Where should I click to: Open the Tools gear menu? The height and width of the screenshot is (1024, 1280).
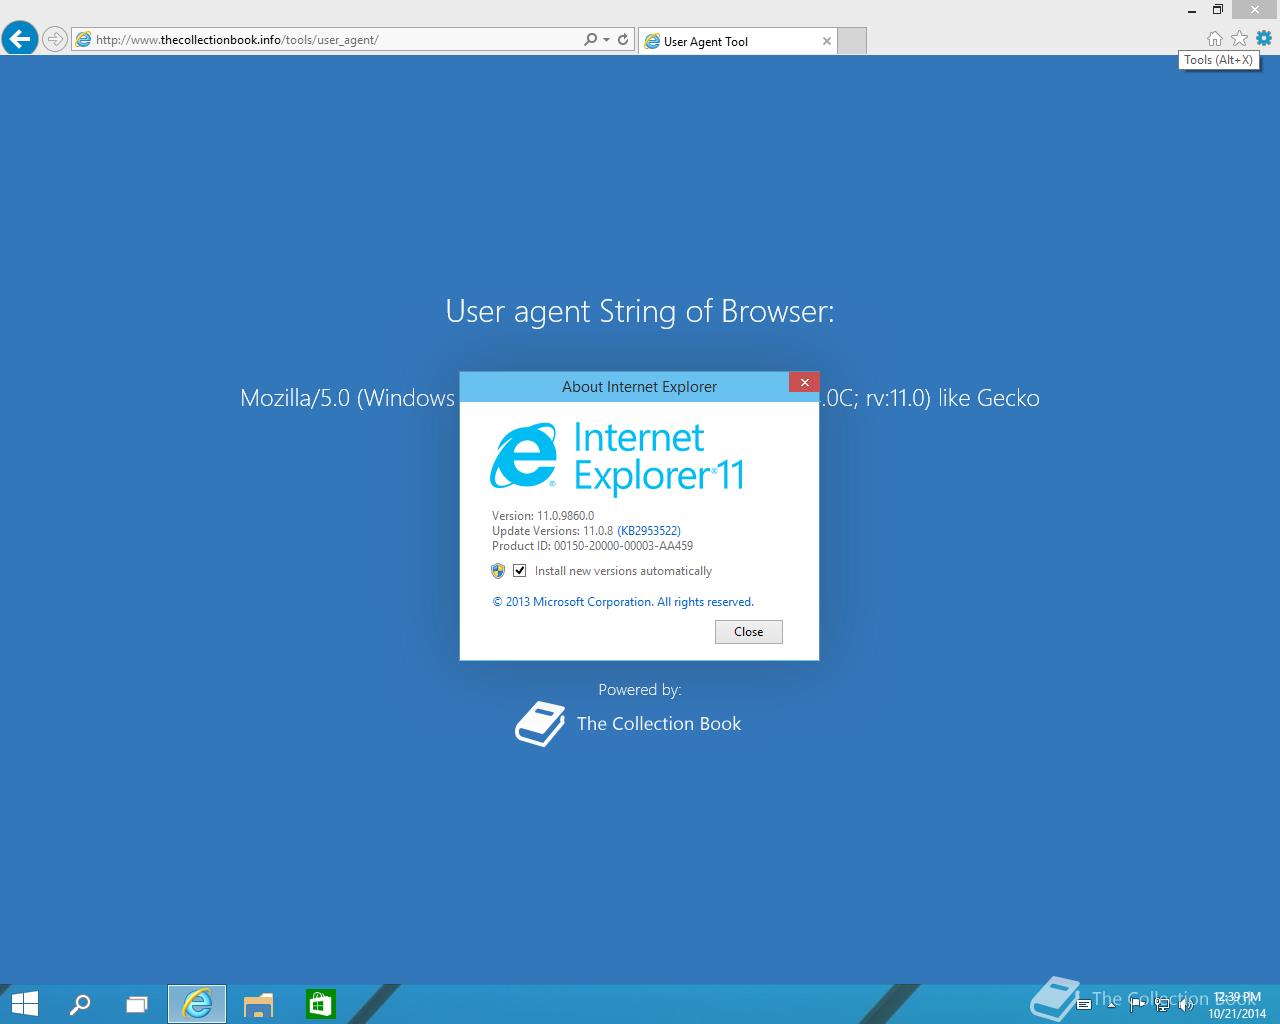pyautogui.click(x=1264, y=38)
